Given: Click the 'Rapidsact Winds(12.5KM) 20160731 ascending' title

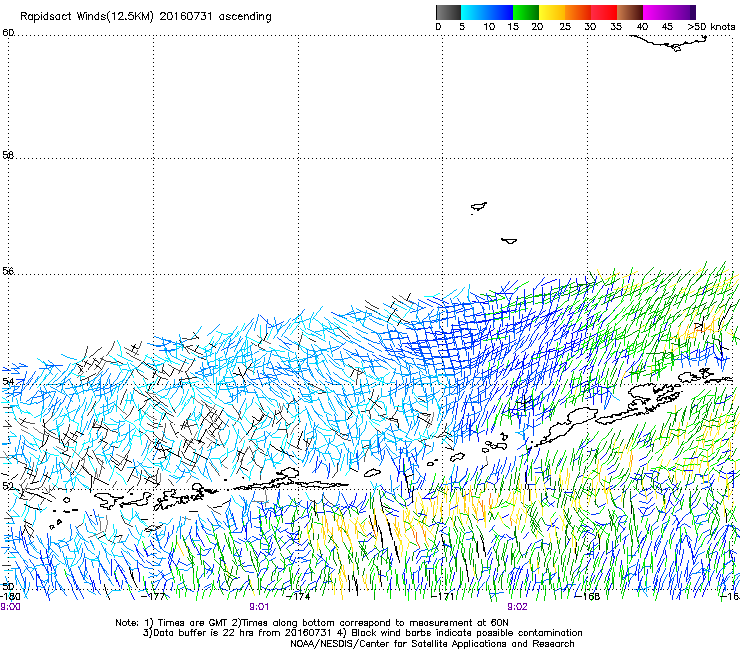Looking at the screenshot, I should [146, 17].
